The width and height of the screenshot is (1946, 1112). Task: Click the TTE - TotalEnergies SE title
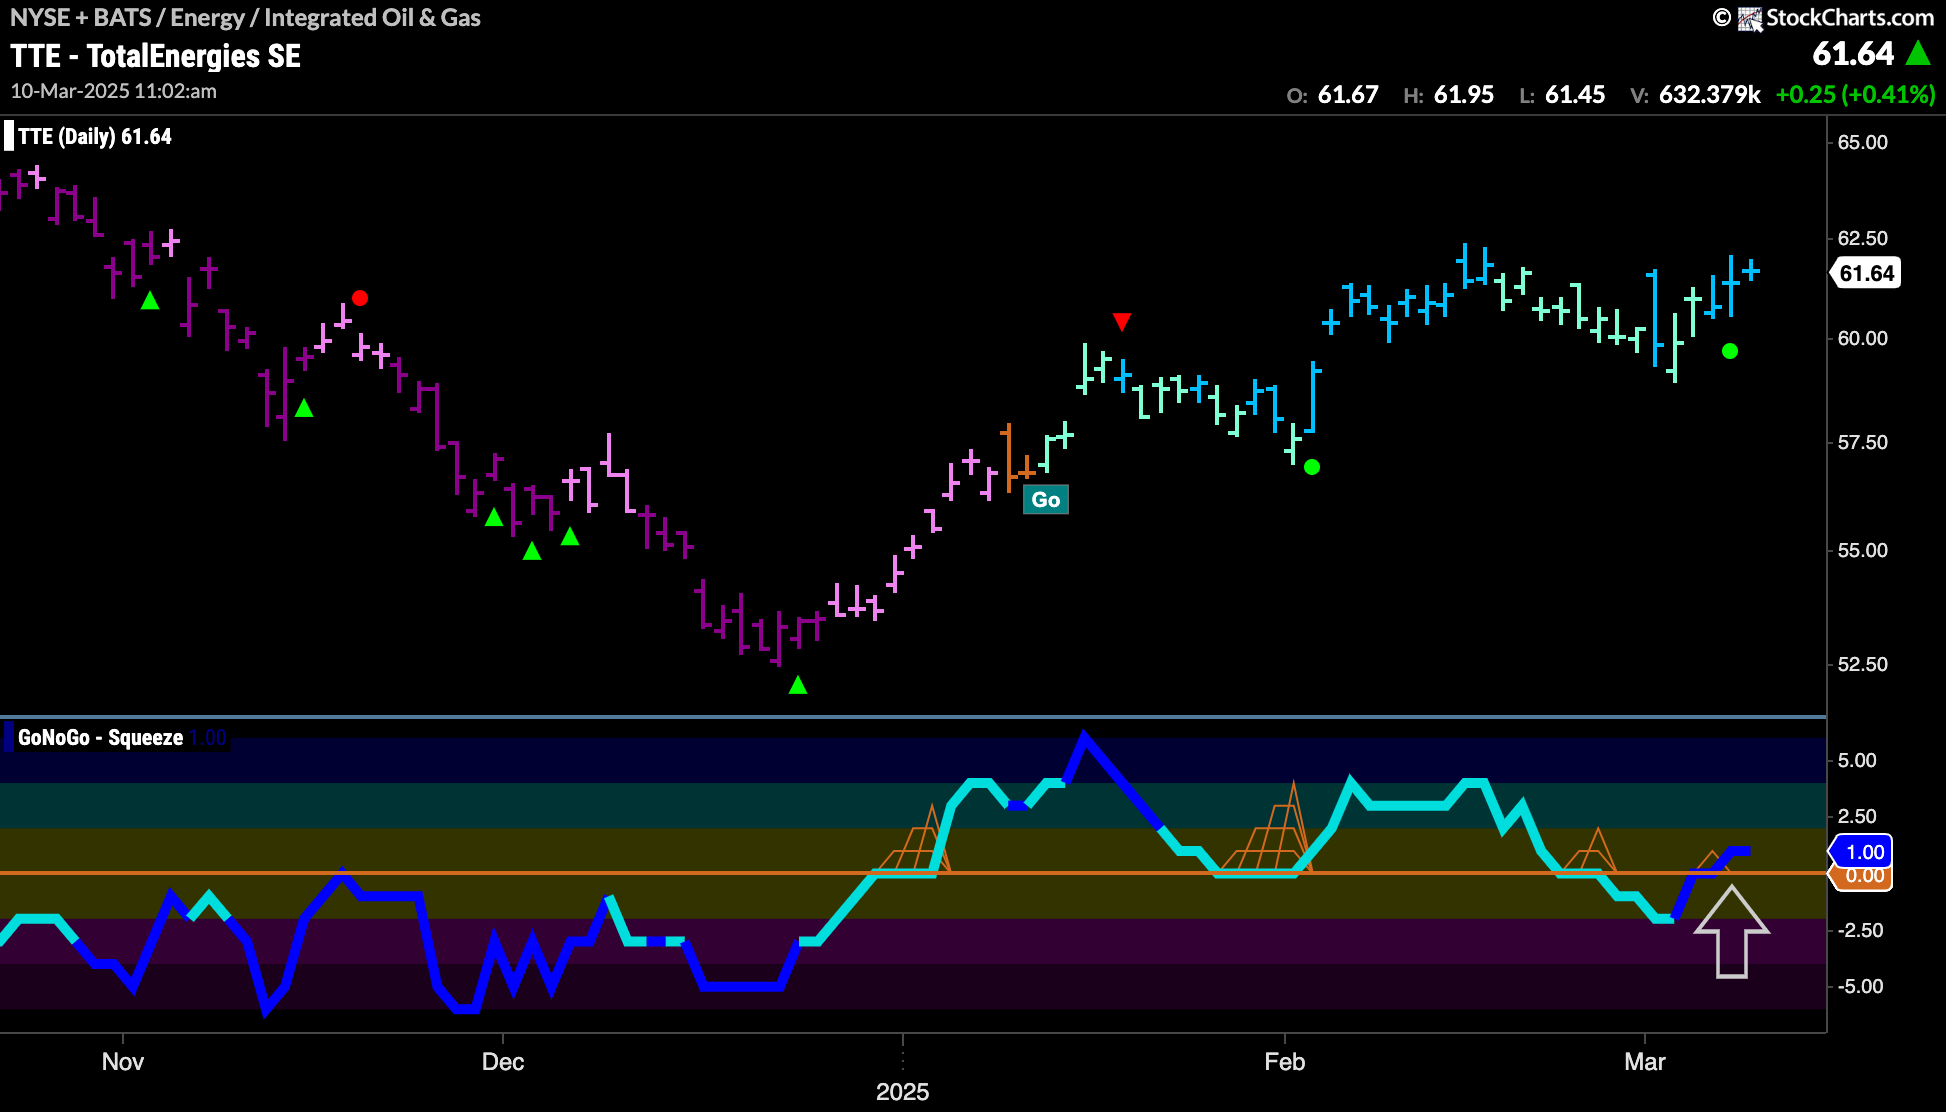click(x=156, y=56)
